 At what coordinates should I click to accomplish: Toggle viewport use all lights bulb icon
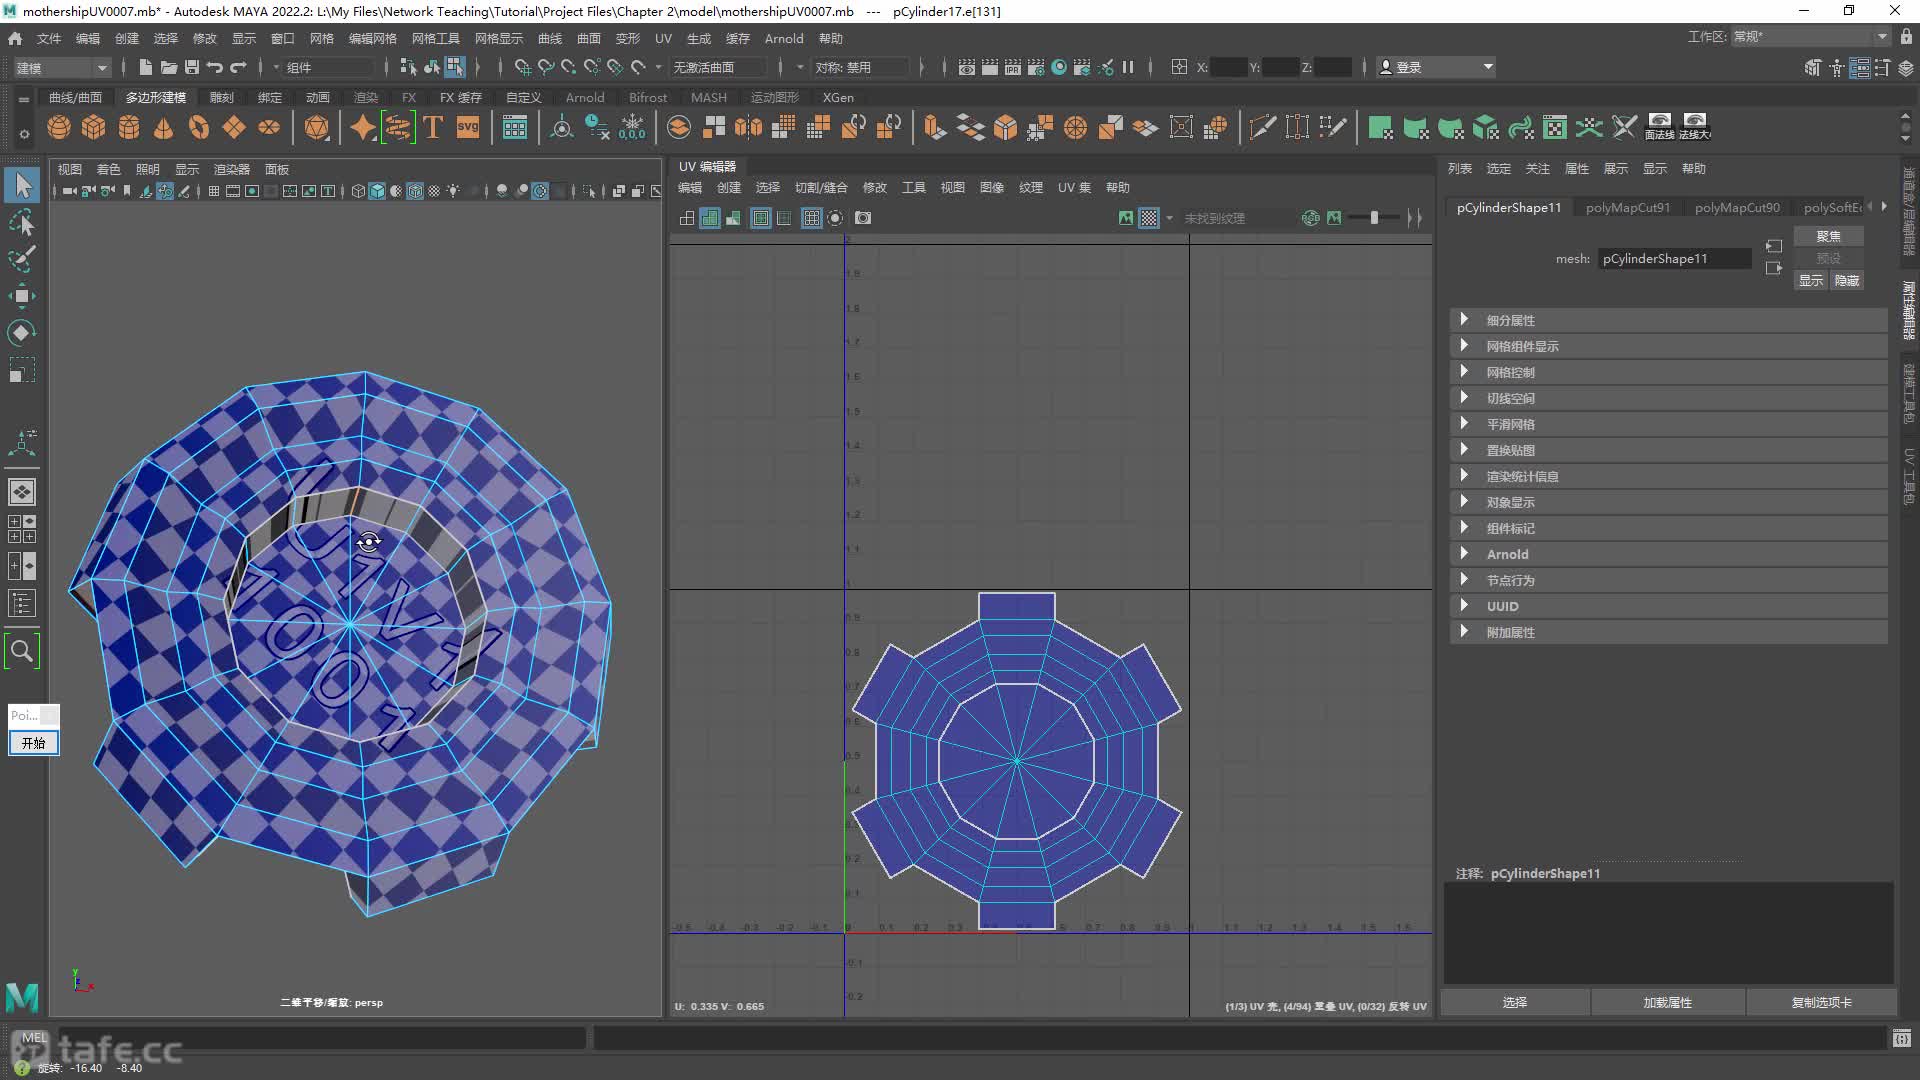(454, 191)
